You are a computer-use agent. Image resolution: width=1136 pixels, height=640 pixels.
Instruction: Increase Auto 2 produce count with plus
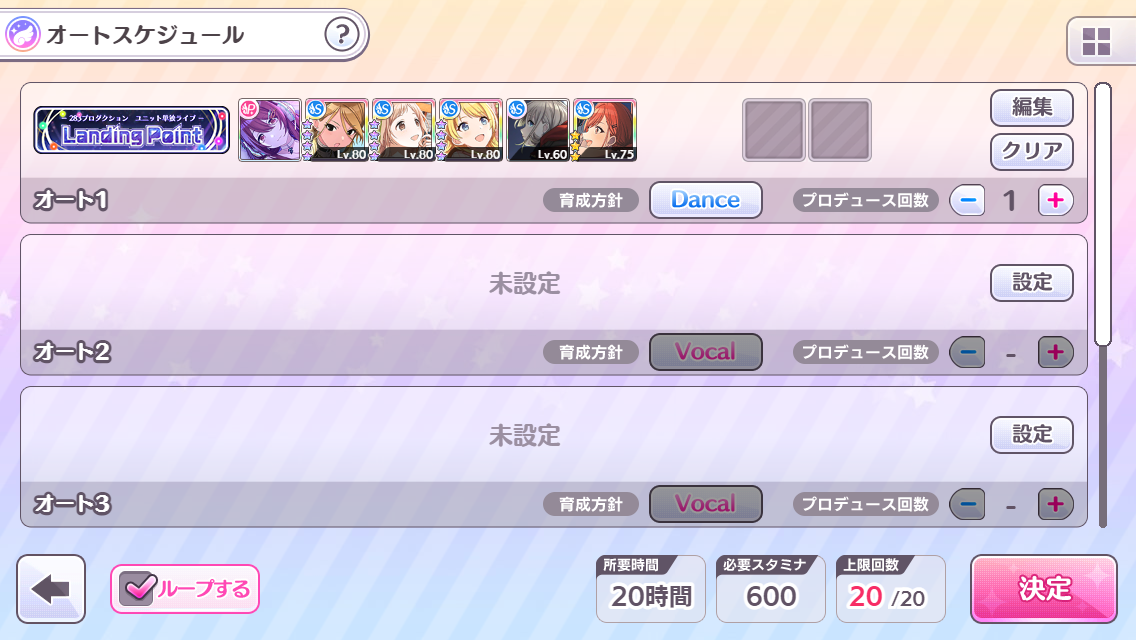point(1056,352)
